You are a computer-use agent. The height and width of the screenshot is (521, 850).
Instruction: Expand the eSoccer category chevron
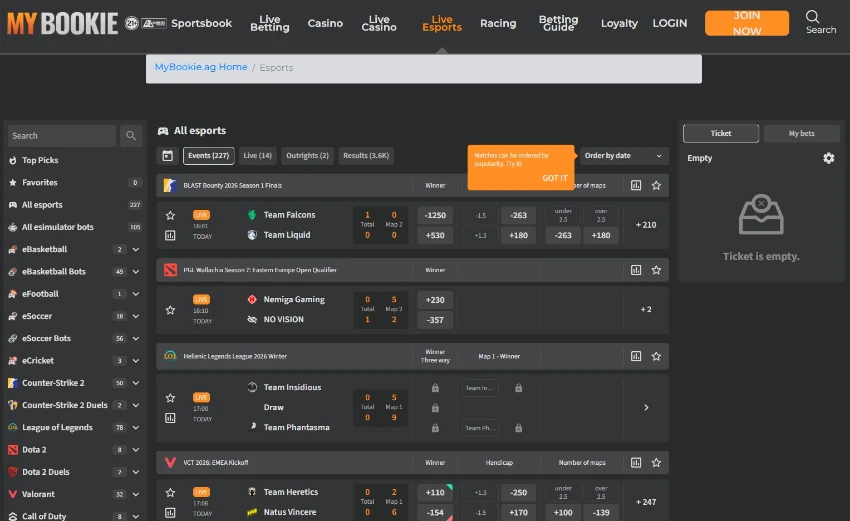click(x=136, y=316)
